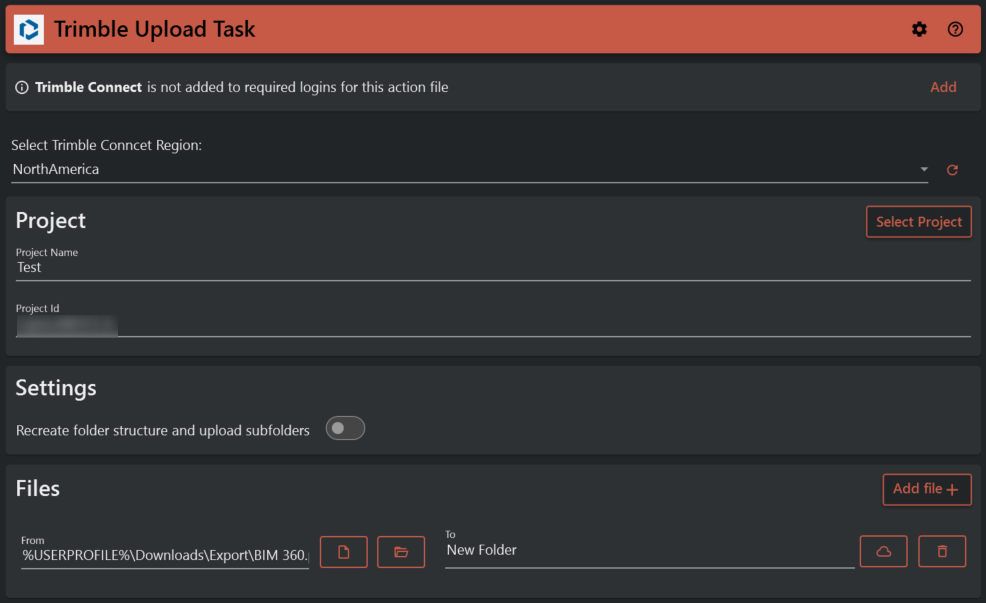
Task: Browse for a source folder using folder icon
Action: tap(401, 552)
